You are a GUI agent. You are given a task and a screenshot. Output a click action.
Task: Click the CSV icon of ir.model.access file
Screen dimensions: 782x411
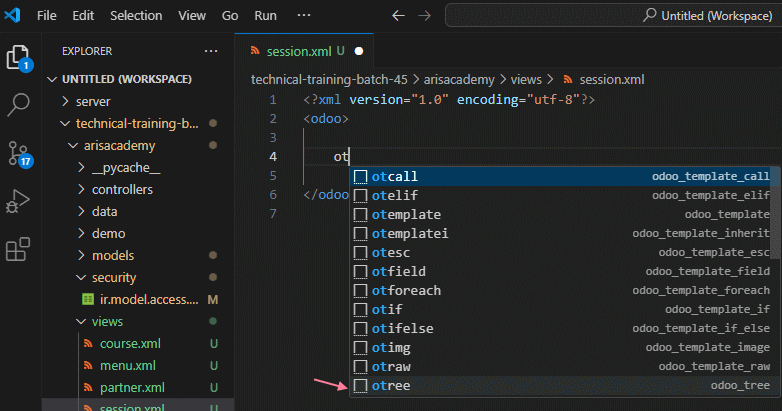click(x=88, y=299)
